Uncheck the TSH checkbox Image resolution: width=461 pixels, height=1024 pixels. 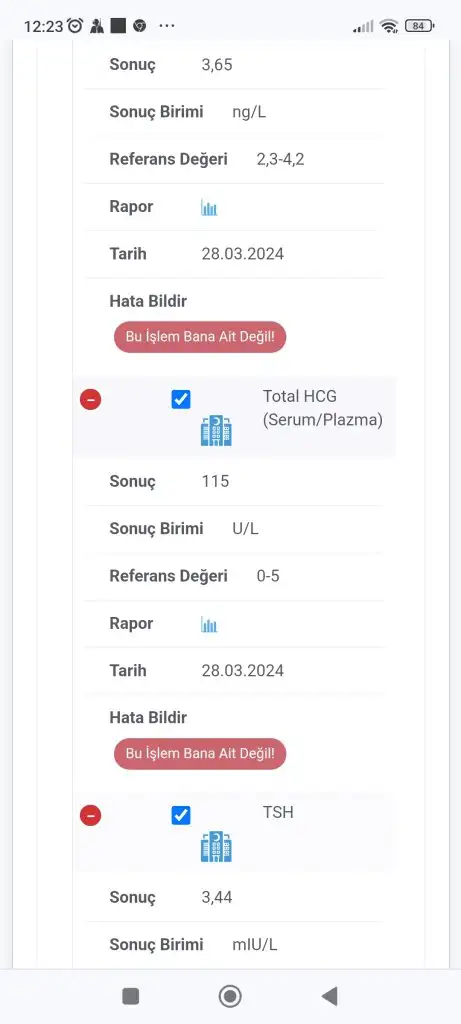pyautogui.click(x=181, y=816)
